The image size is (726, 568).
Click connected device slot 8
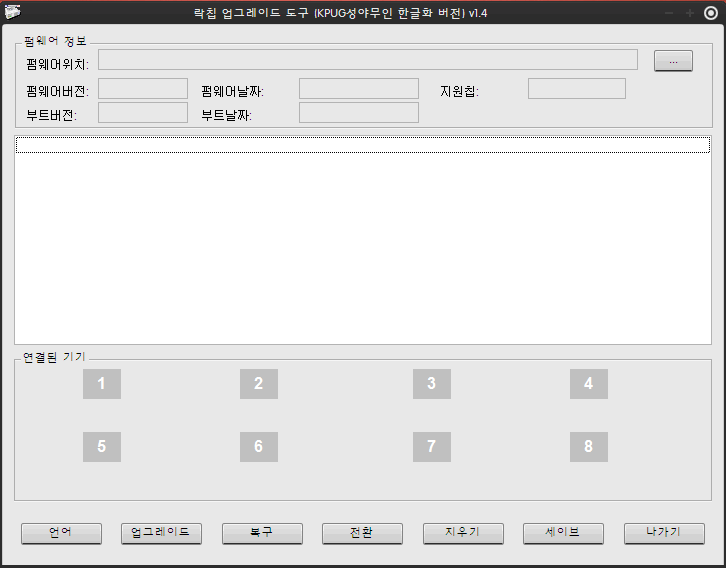[x=589, y=447]
